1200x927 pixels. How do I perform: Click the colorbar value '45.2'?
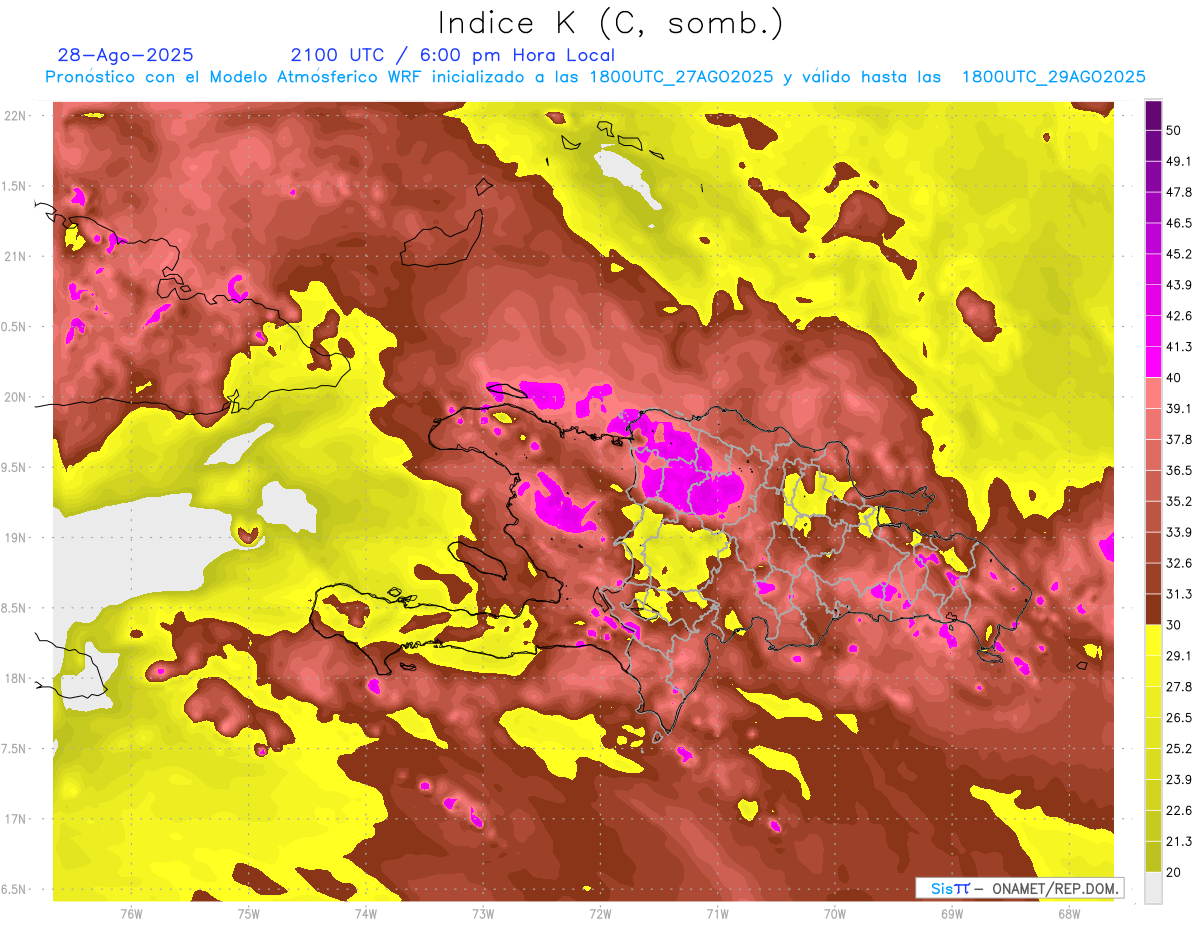(1179, 254)
